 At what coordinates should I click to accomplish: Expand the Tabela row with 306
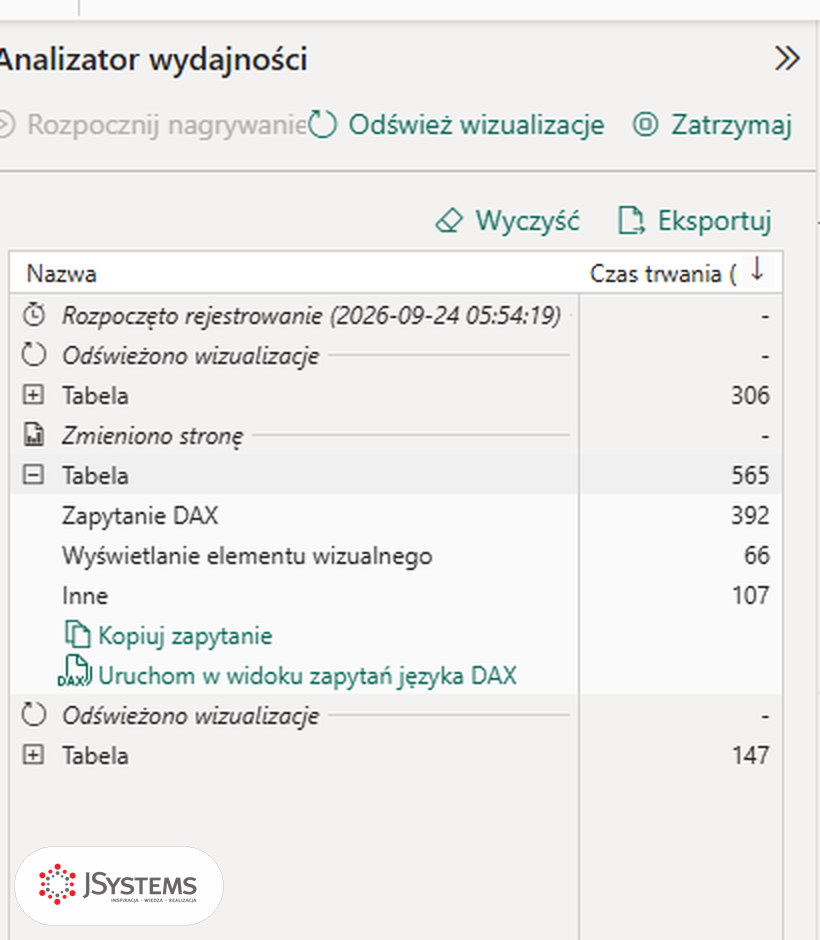pyautogui.click(x=33, y=394)
